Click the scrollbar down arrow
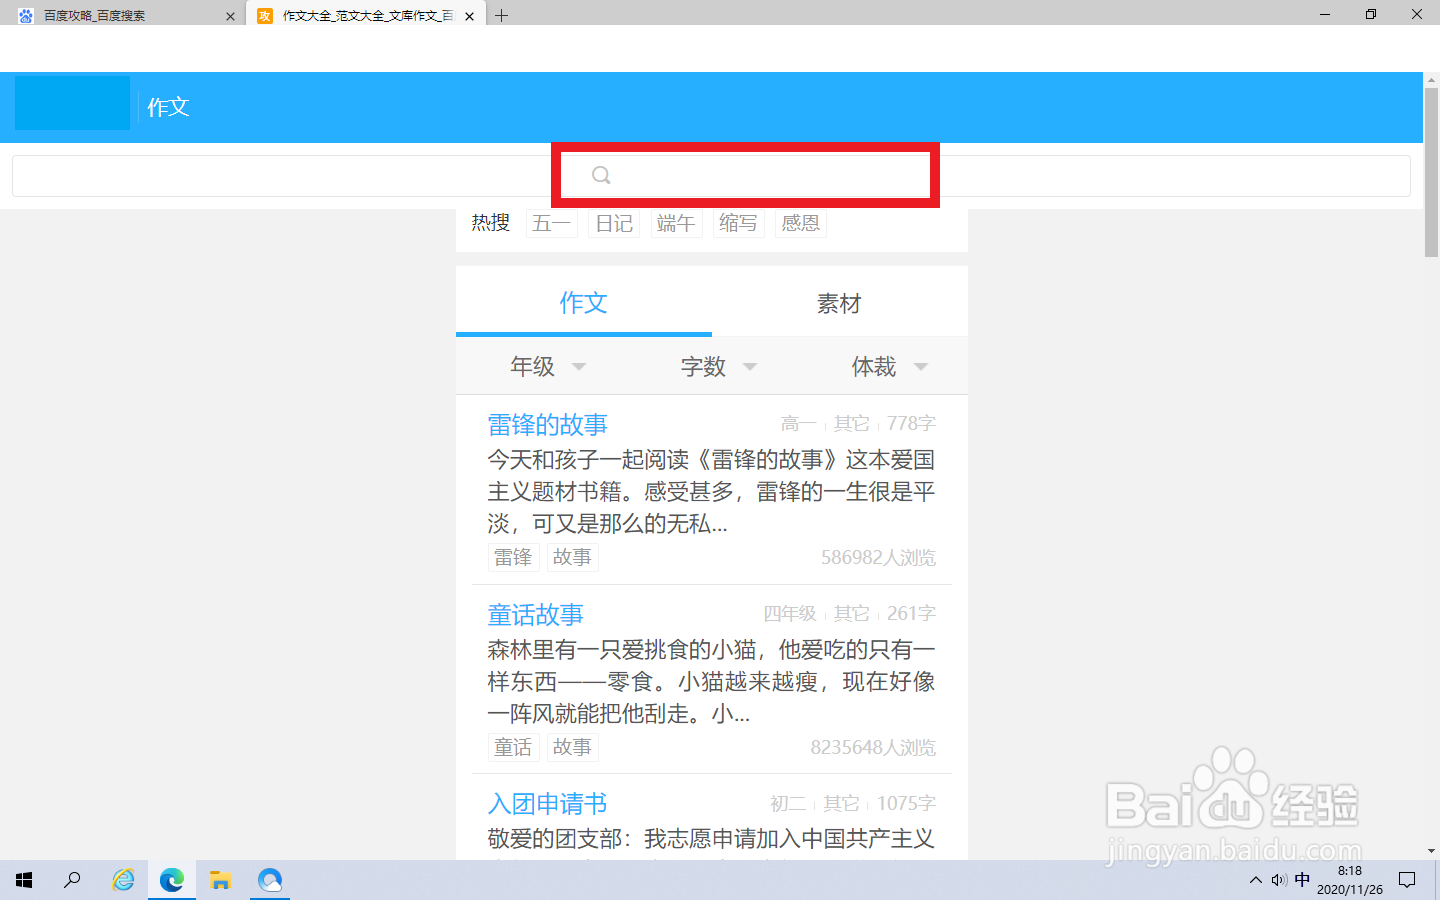 (1431, 851)
